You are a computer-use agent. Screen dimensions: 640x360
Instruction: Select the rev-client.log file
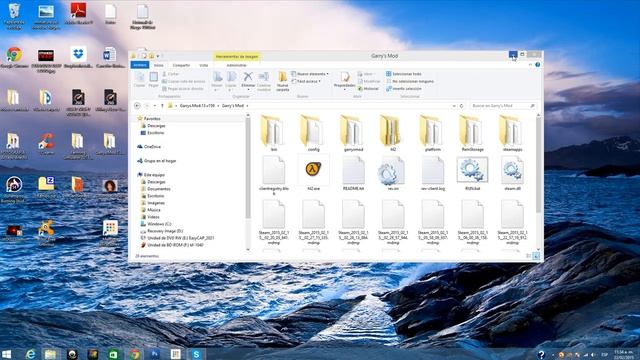pyautogui.click(x=433, y=173)
